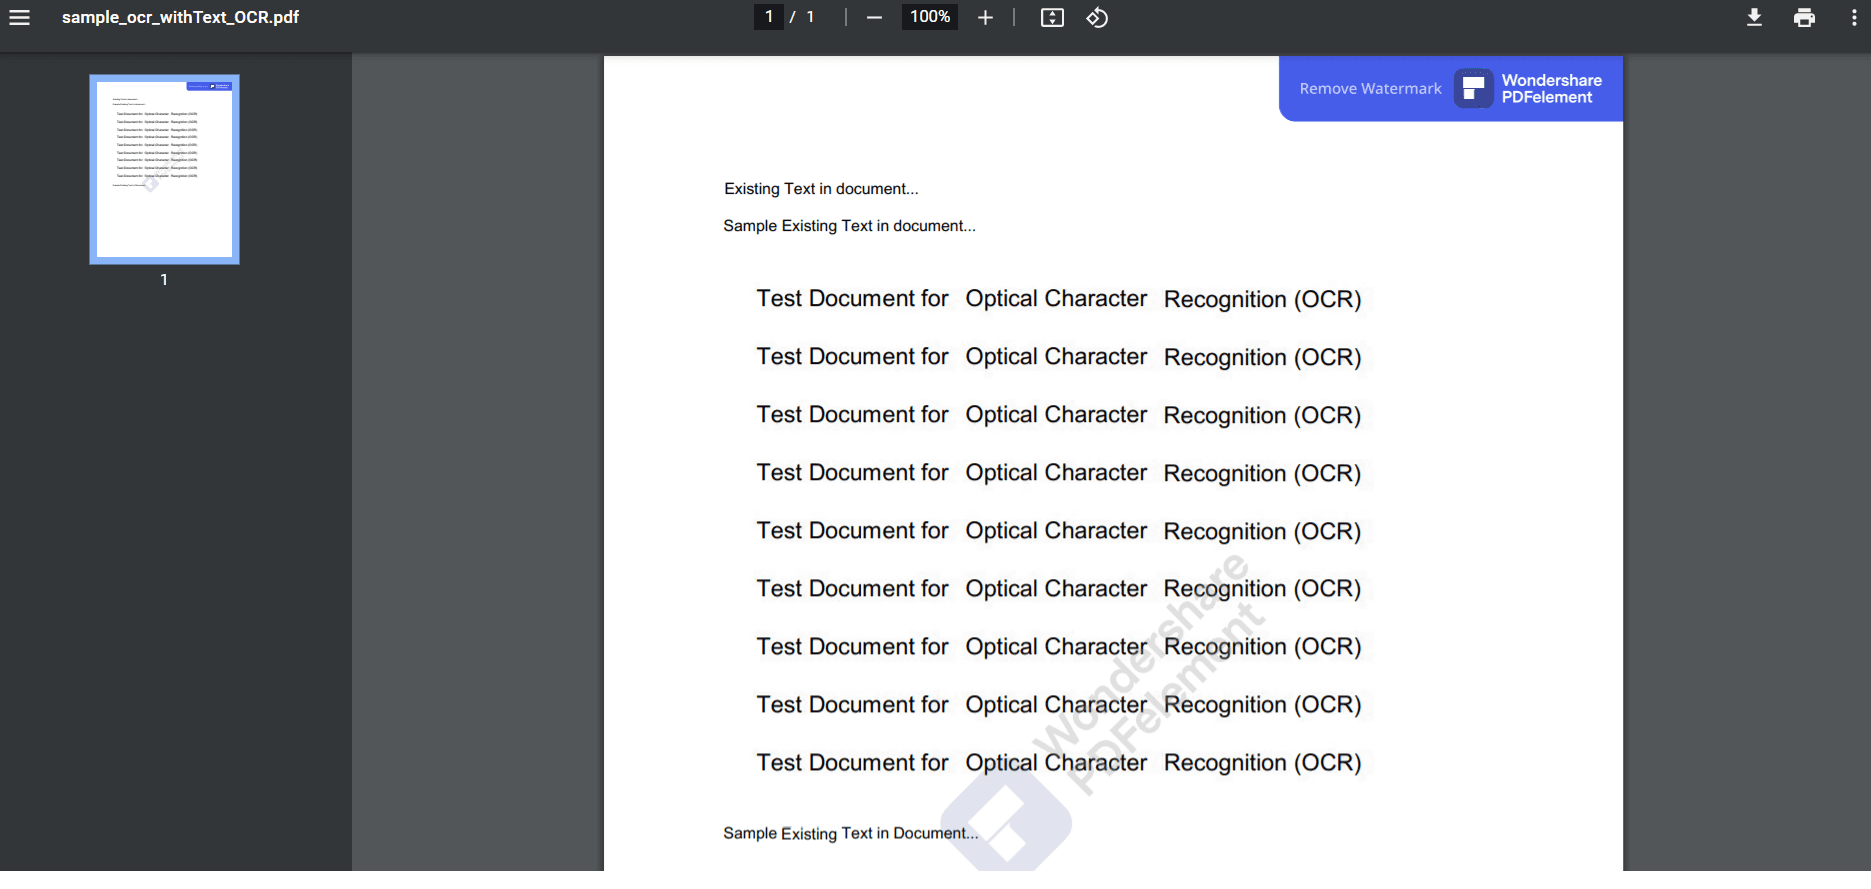Screen dimensions: 1871x889
Task: Click the line 'Existing Text in document...'
Action: [x=821, y=189]
